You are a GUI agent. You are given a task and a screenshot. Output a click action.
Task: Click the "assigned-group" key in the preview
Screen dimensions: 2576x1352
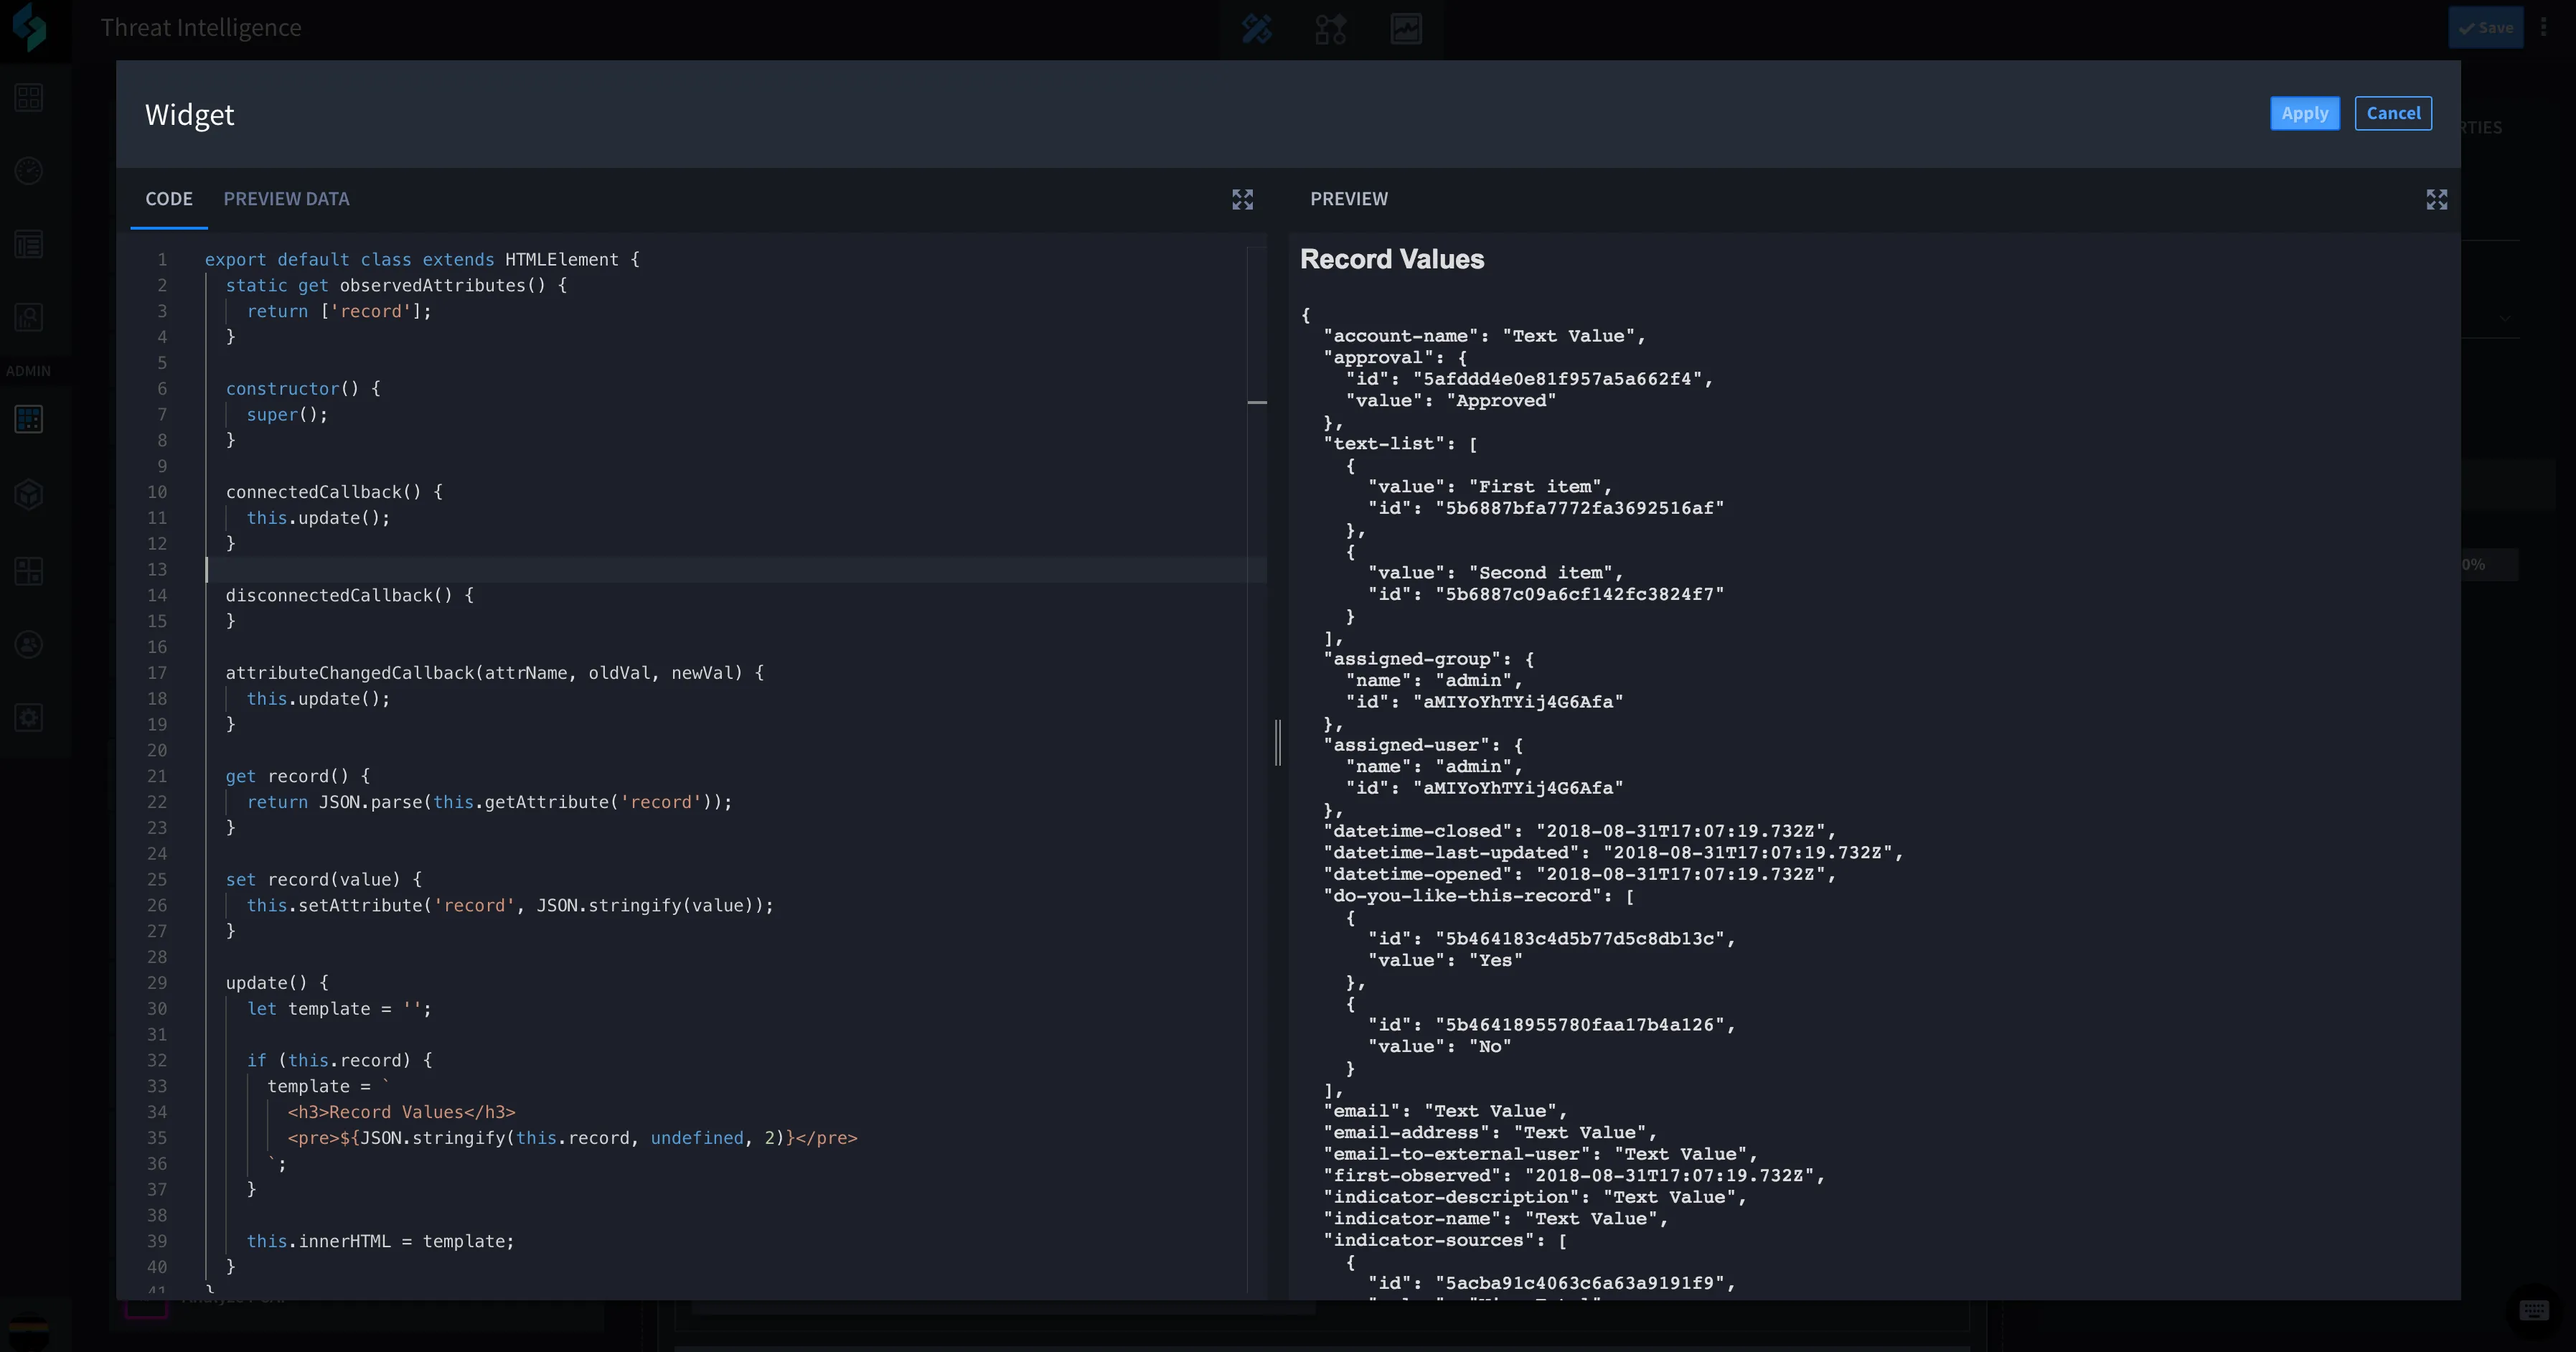pyautogui.click(x=1417, y=659)
